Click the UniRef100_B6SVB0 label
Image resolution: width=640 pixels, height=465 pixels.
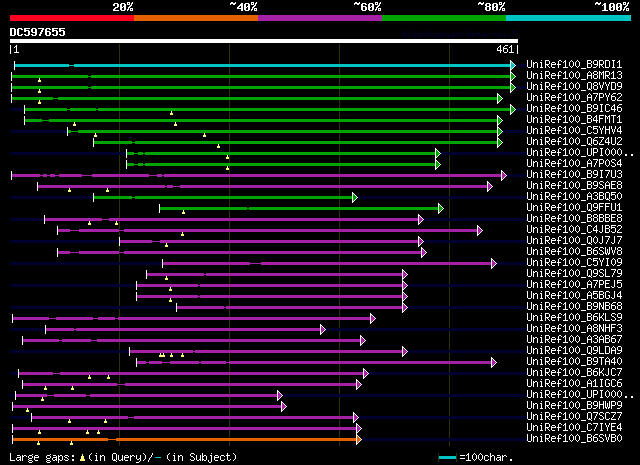[x=574, y=439]
